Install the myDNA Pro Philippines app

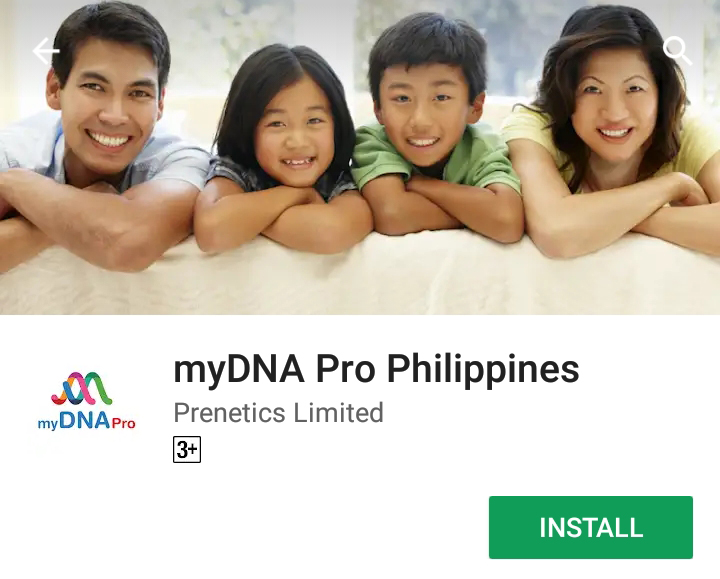pos(591,527)
